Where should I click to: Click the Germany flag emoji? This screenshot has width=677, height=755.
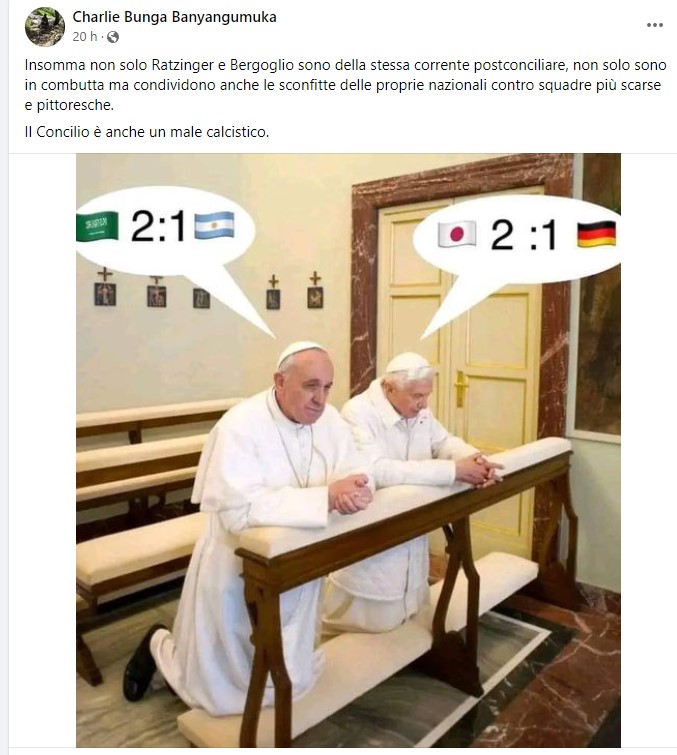(x=596, y=234)
